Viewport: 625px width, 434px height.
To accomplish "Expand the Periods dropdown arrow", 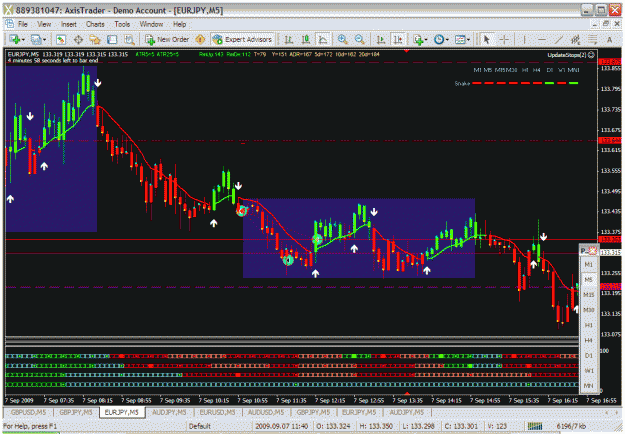I will [x=447, y=39].
